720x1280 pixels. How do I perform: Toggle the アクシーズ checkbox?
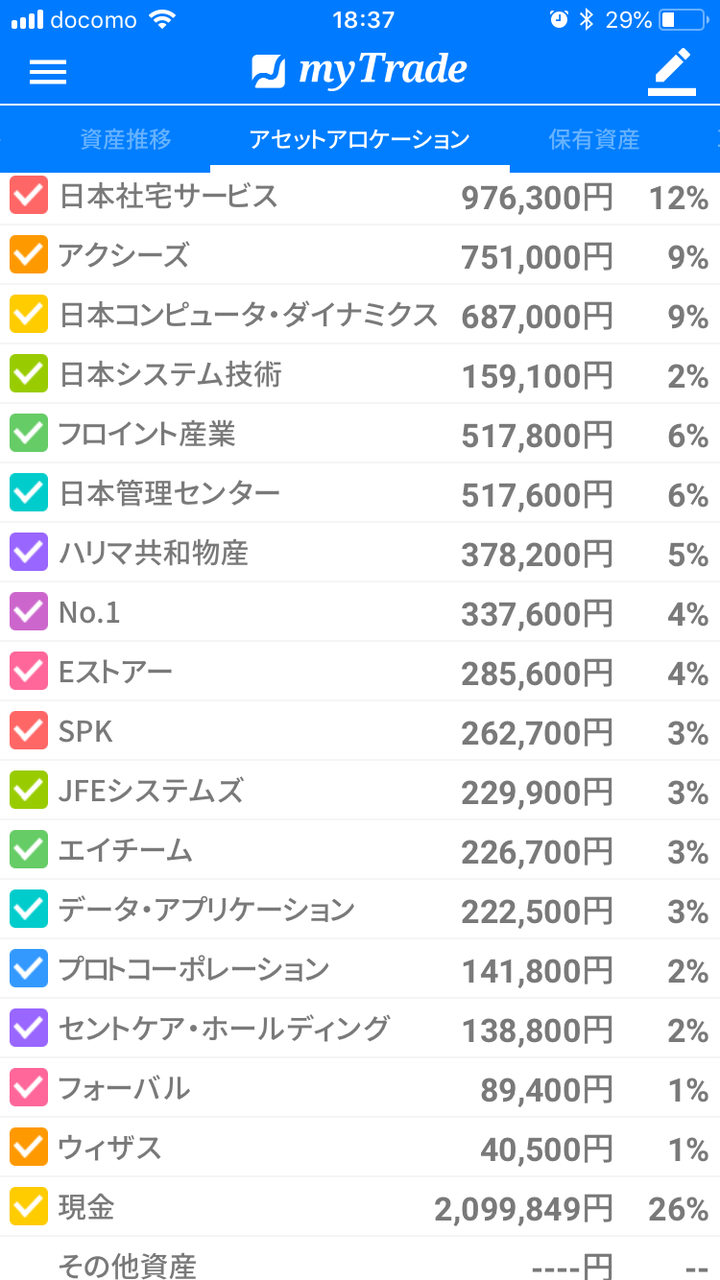coord(29,255)
